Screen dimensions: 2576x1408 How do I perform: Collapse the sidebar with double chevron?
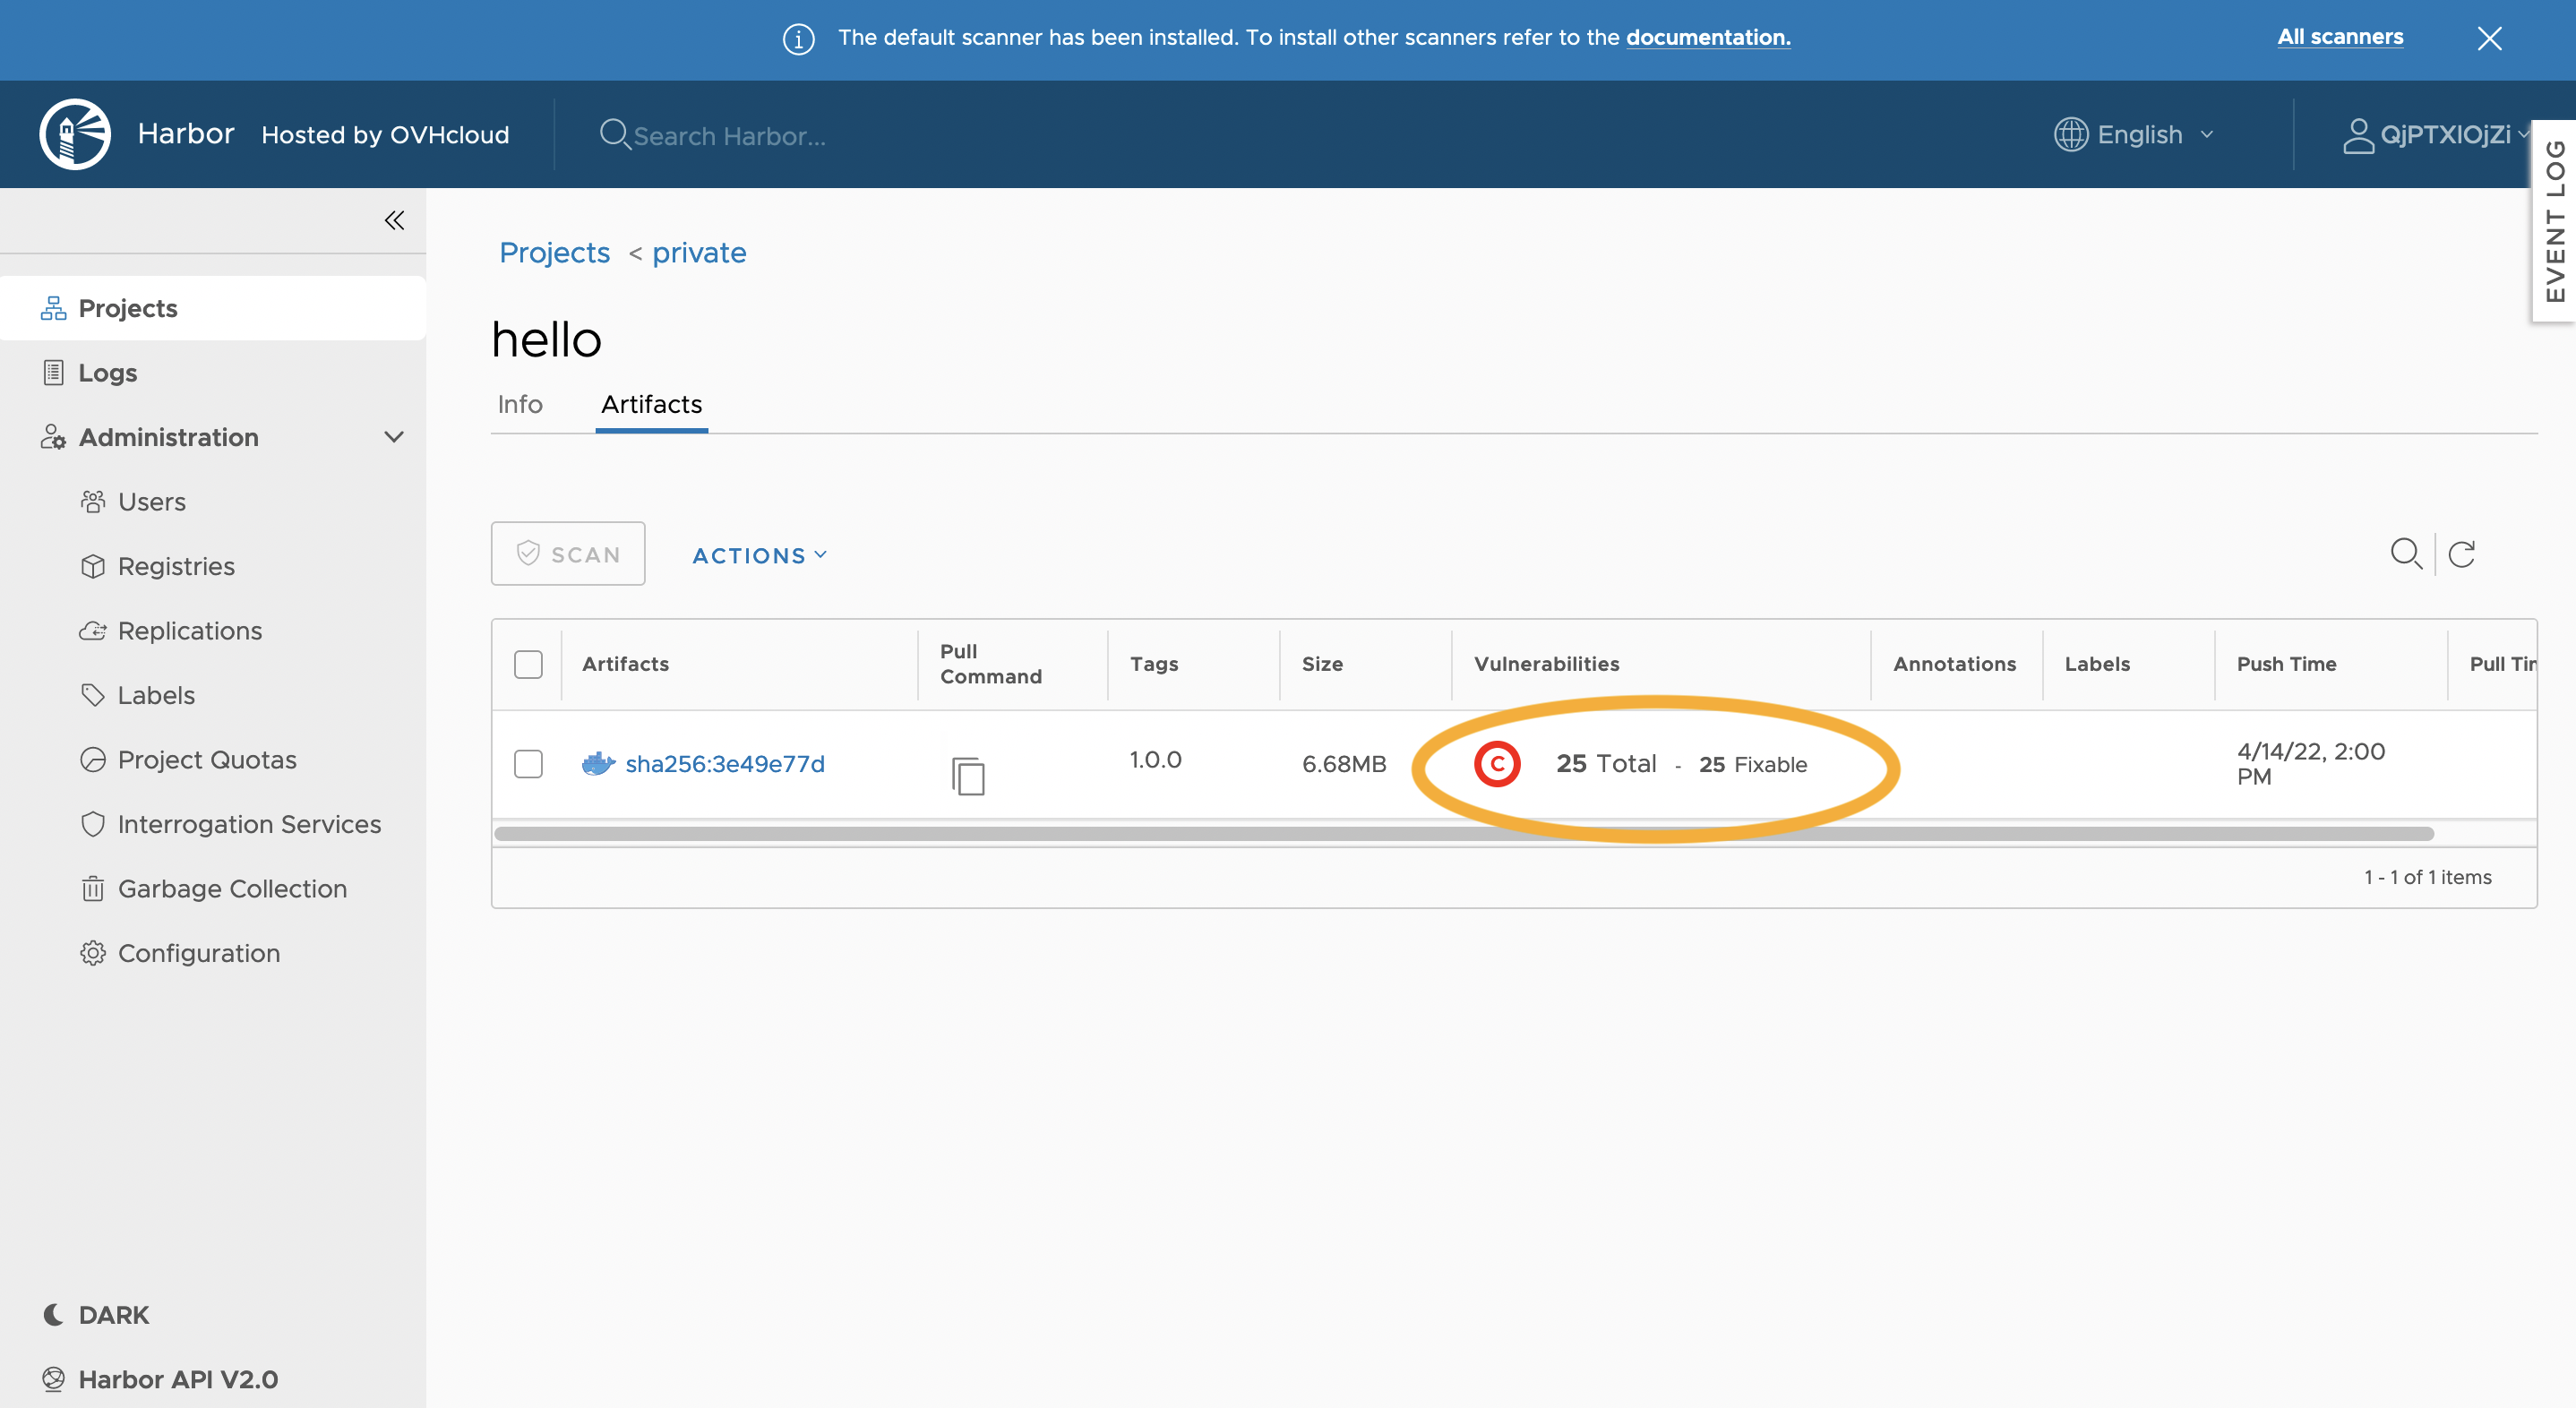click(x=395, y=220)
